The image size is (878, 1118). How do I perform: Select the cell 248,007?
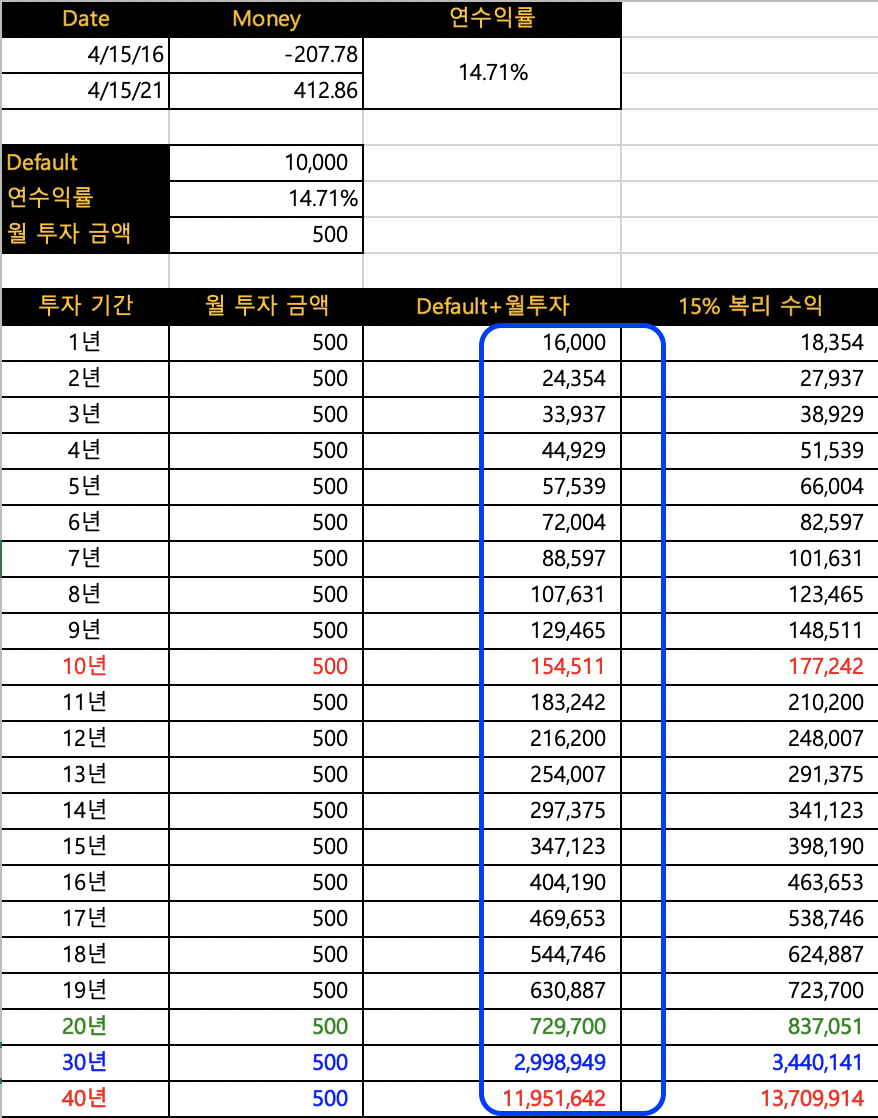click(x=750, y=739)
